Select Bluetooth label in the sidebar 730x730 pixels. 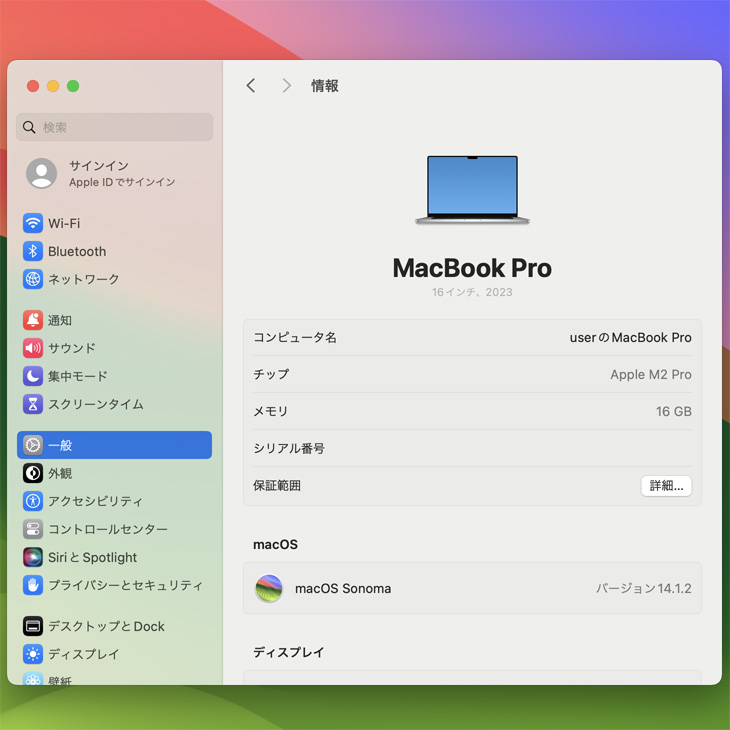(x=77, y=251)
